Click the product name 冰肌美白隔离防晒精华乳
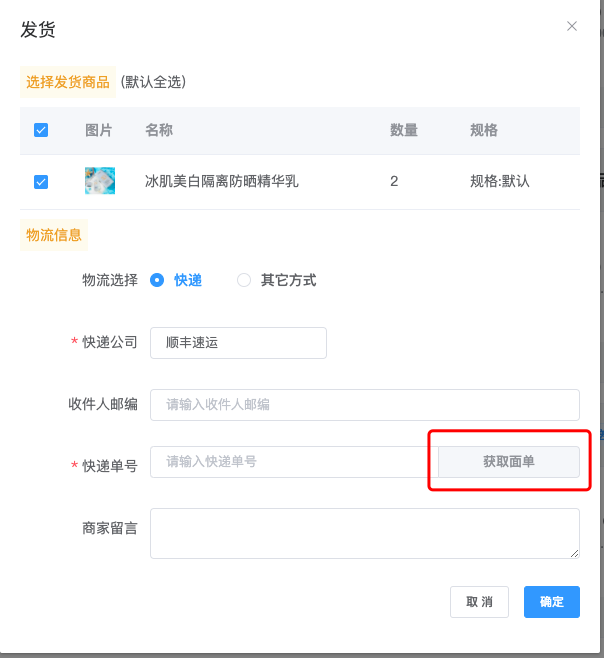Viewport: 604px width, 658px height. click(x=222, y=181)
